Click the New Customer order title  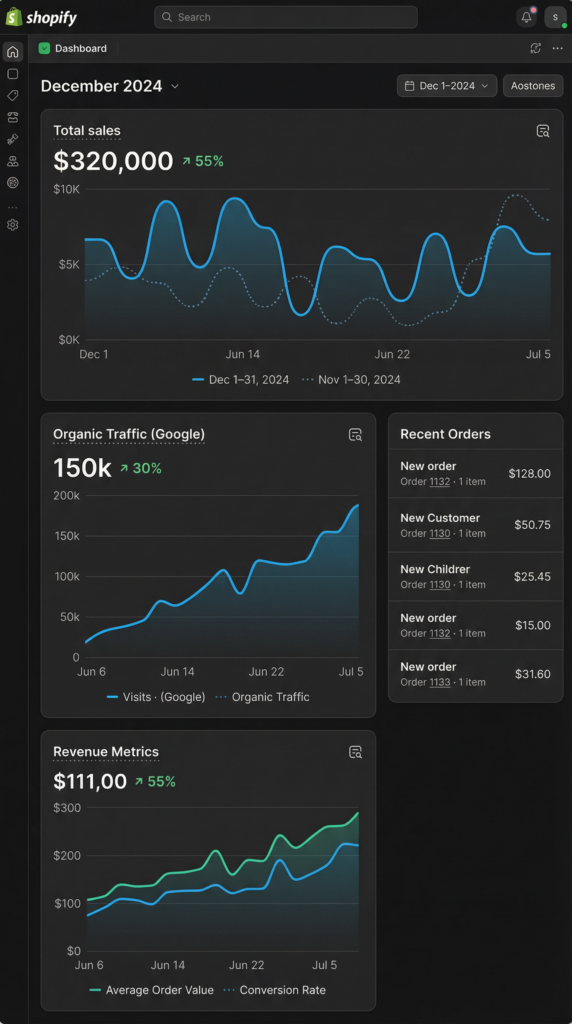440,518
